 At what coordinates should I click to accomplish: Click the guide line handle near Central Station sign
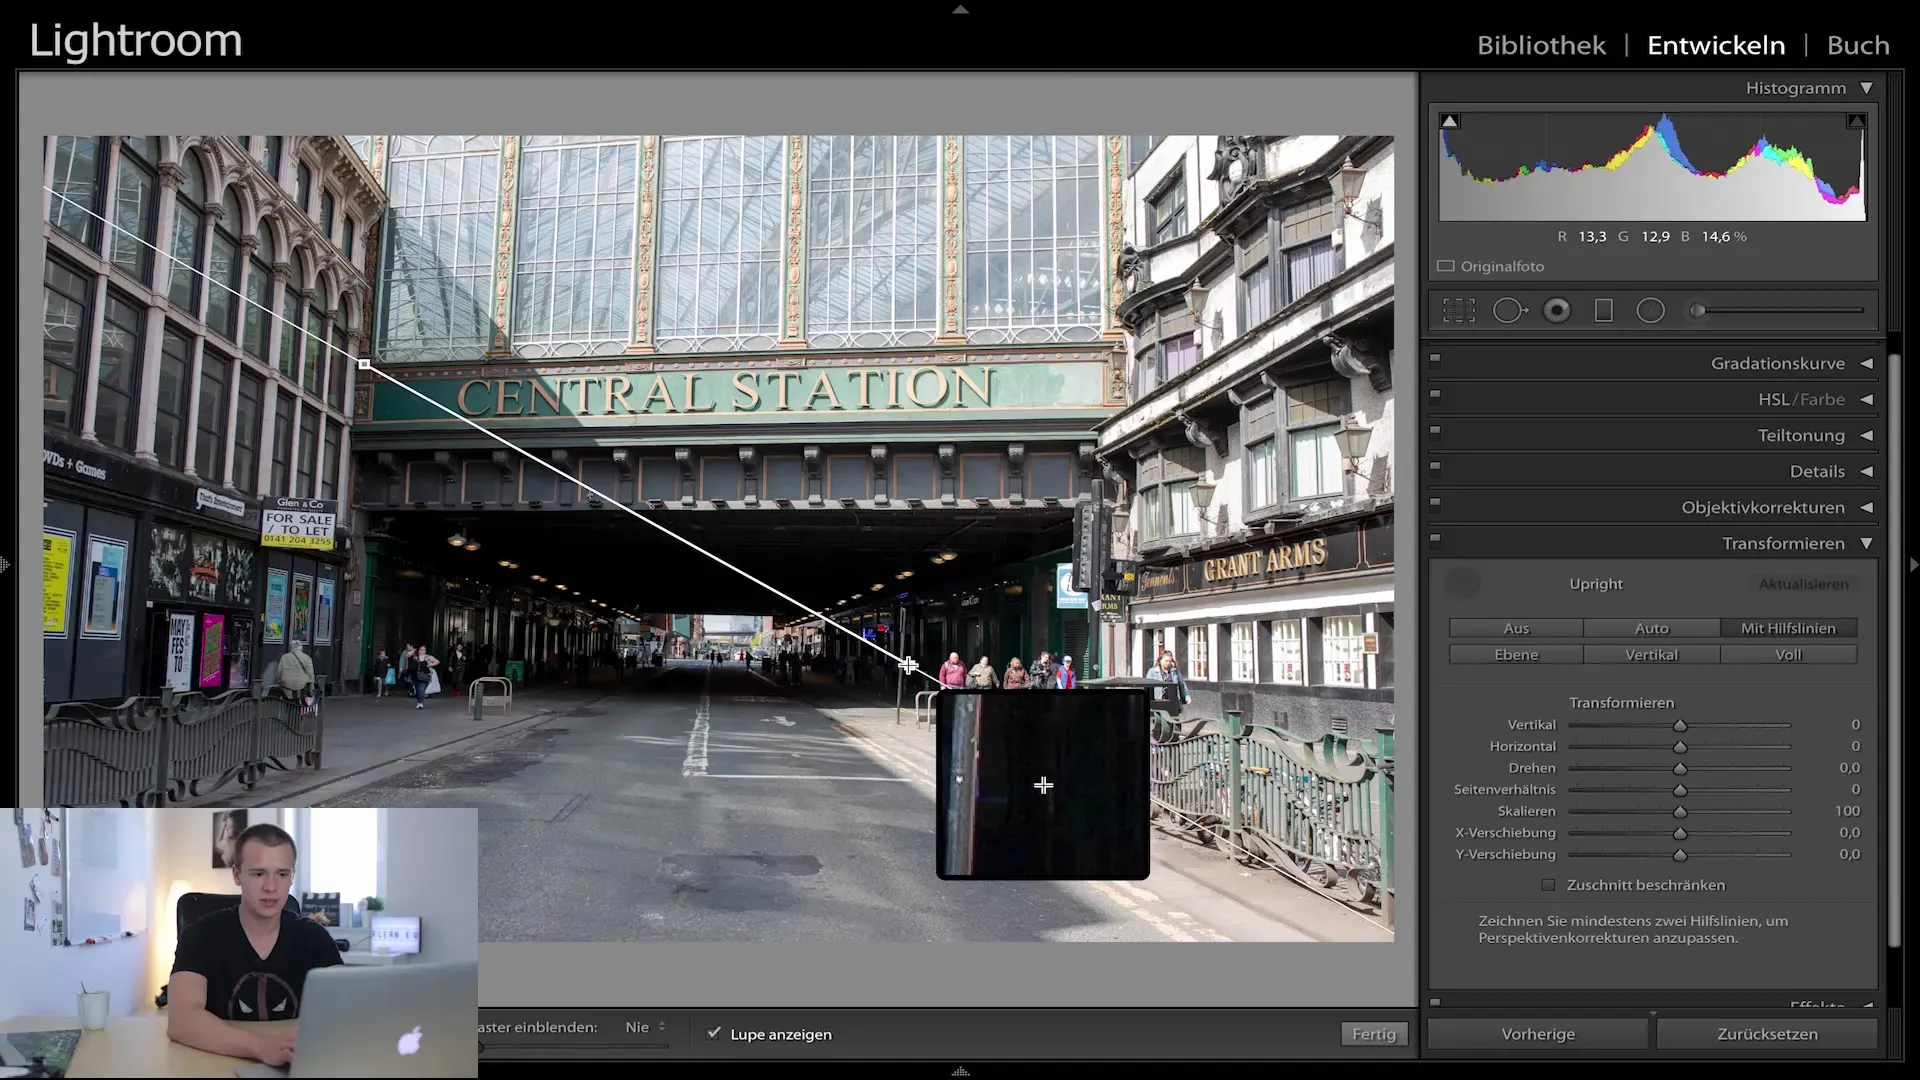(x=364, y=365)
